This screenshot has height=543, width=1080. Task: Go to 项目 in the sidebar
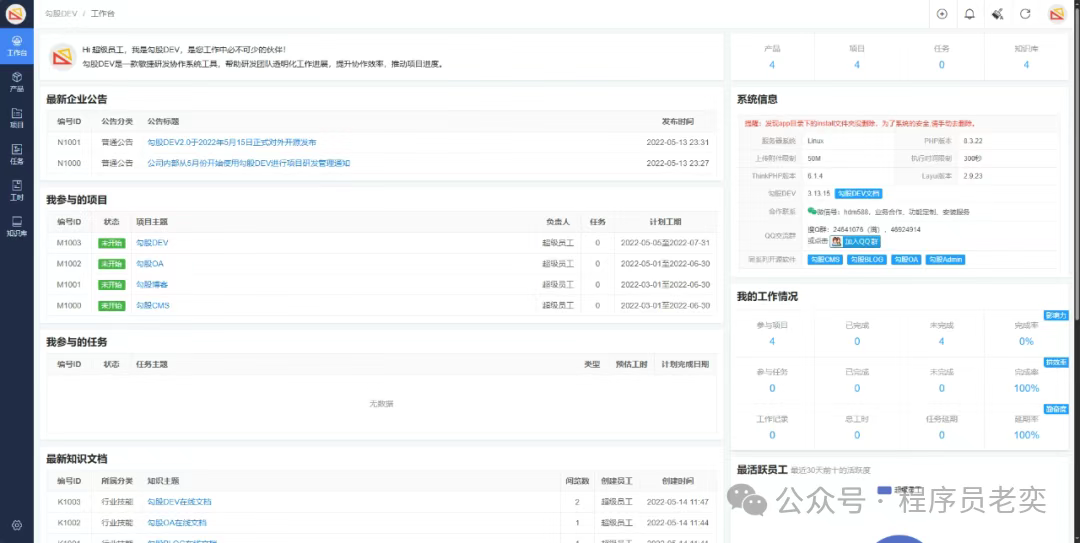coord(16,118)
